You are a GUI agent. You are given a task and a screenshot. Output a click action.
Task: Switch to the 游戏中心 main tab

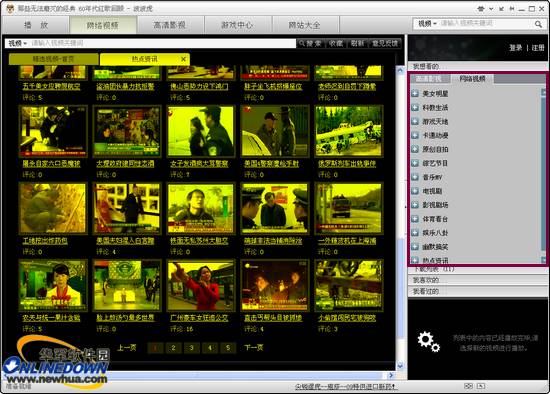point(237,25)
